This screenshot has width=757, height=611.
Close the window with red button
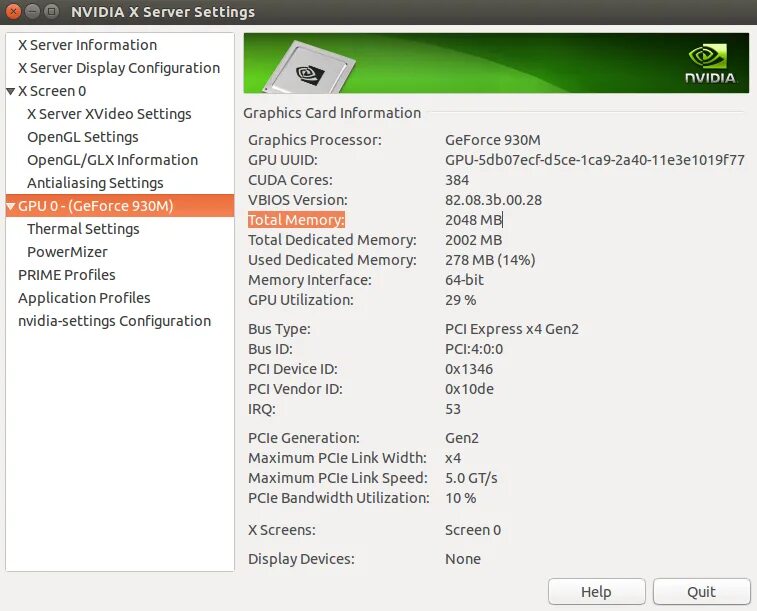click(x=13, y=11)
